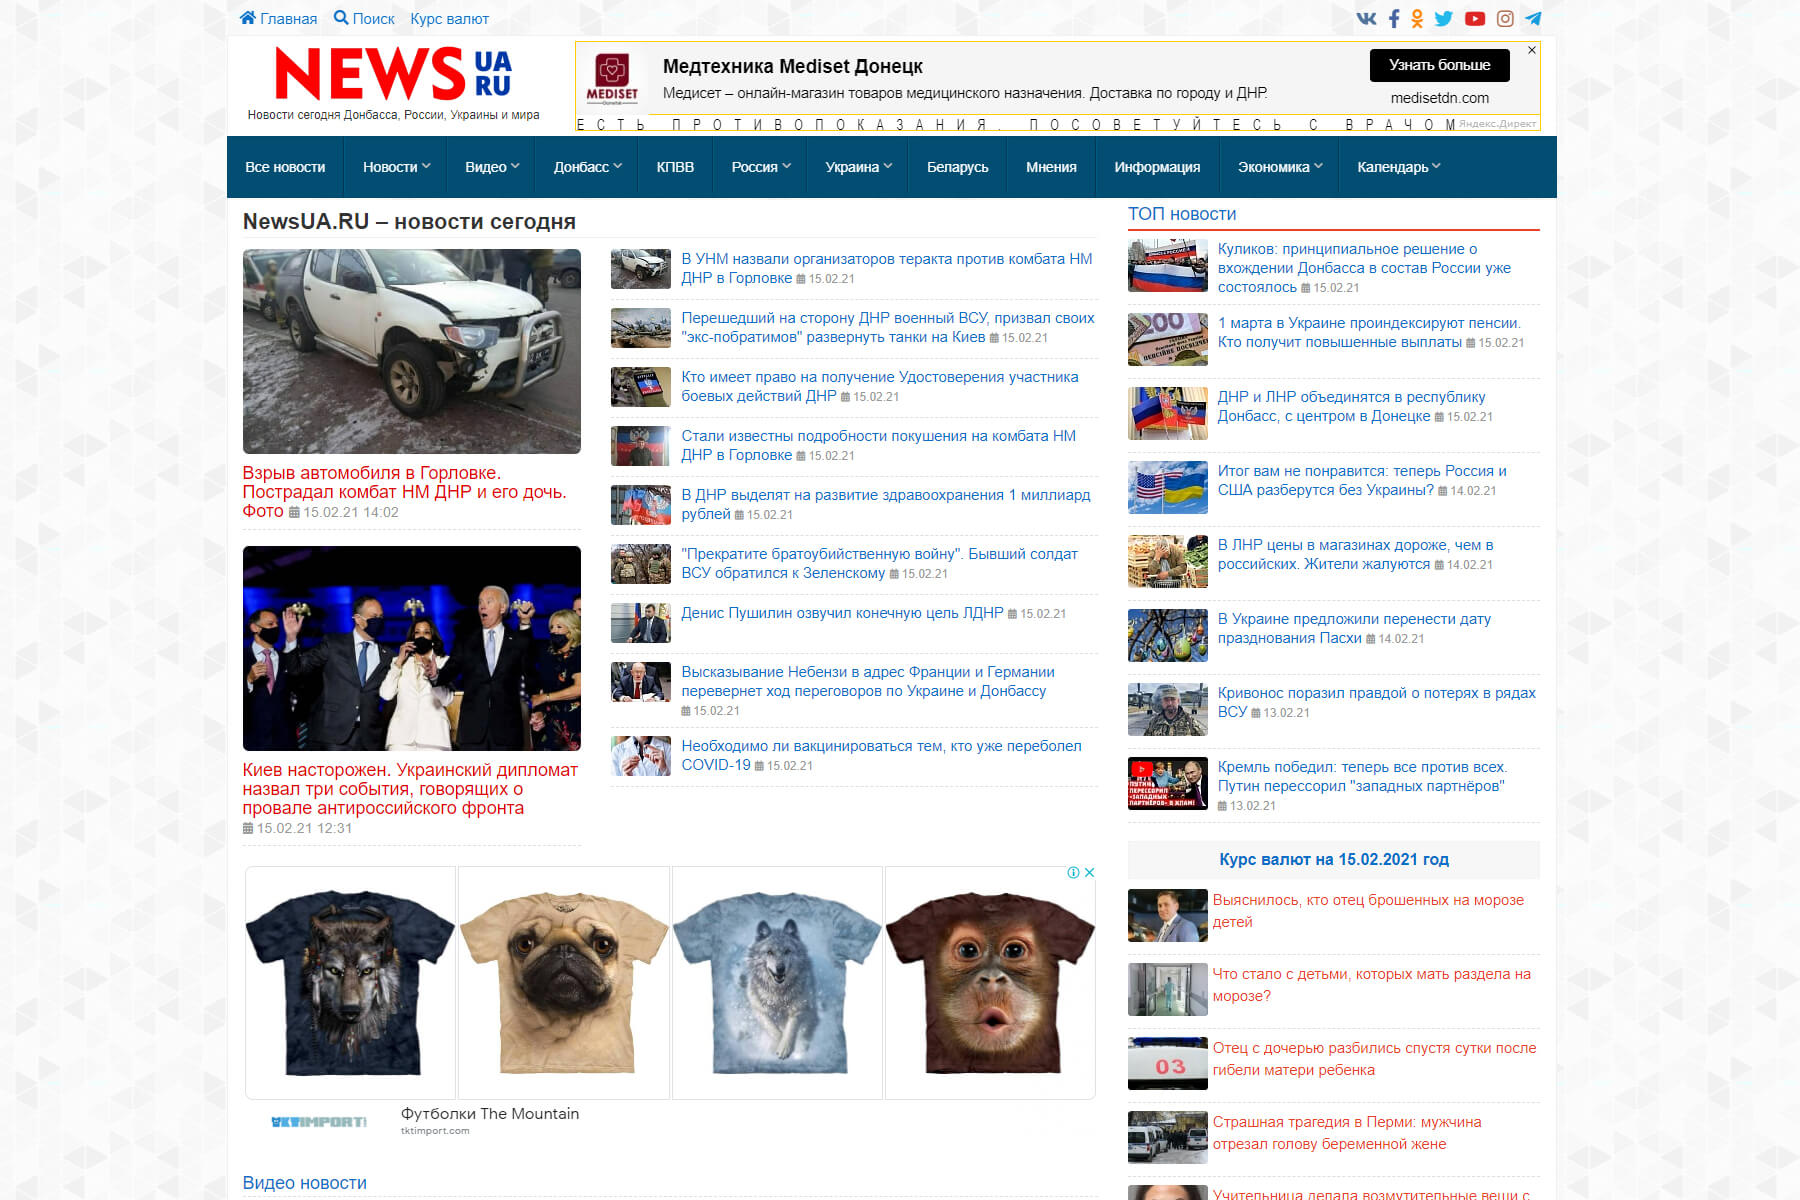Open thumbnail for Удостоверения участника article
This screenshot has width=1800, height=1200.
coord(641,387)
